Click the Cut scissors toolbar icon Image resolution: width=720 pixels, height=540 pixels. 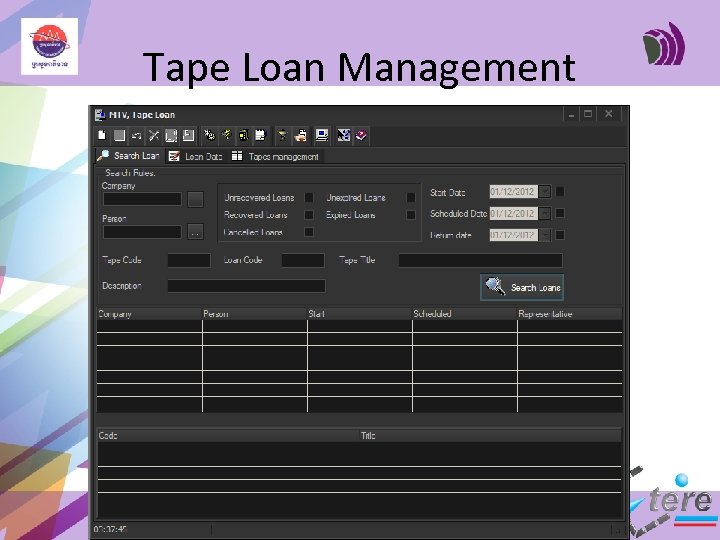coord(154,135)
